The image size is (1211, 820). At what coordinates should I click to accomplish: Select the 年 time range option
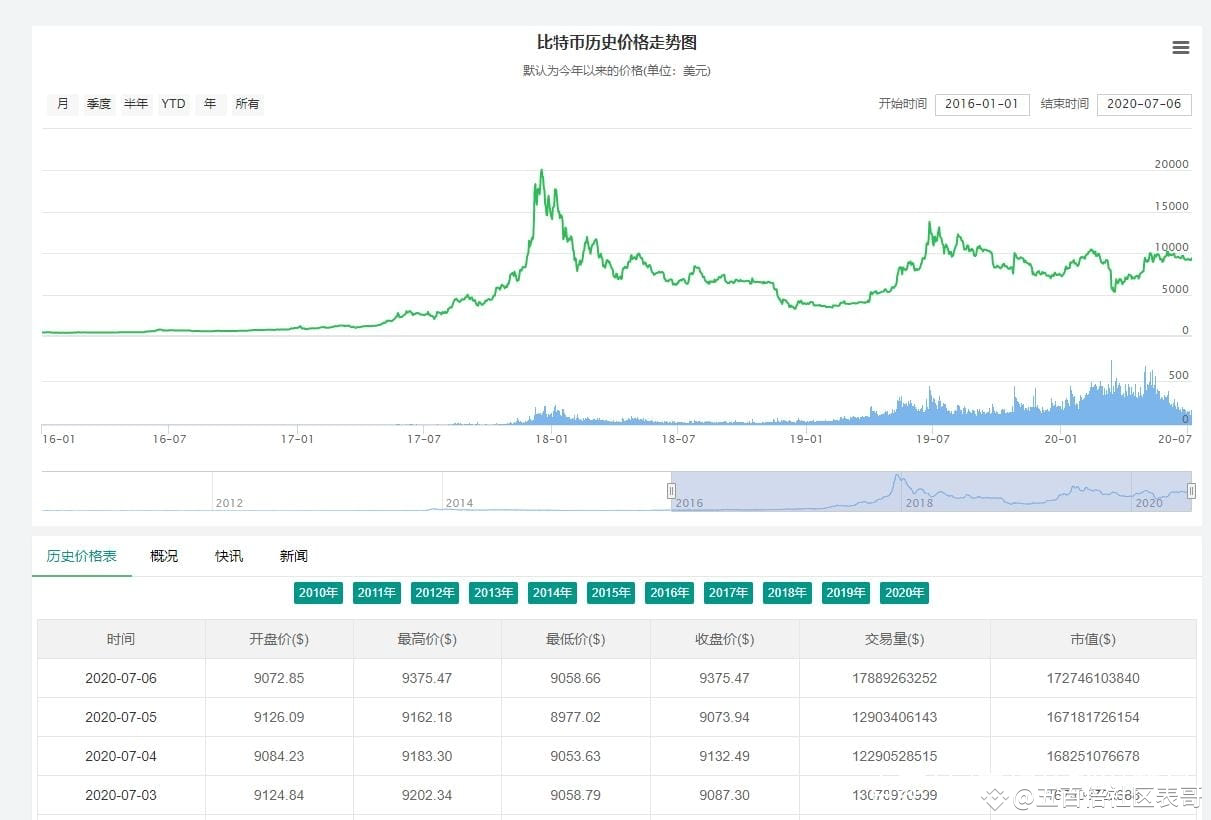pos(209,103)
